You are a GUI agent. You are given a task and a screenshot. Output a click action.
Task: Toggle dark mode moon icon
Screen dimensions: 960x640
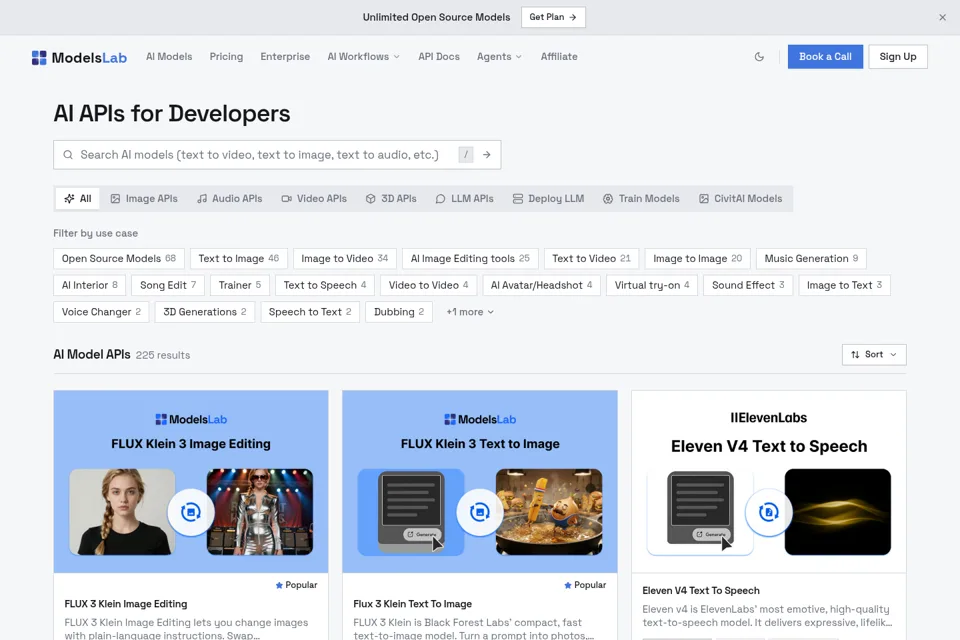point(759,57)
